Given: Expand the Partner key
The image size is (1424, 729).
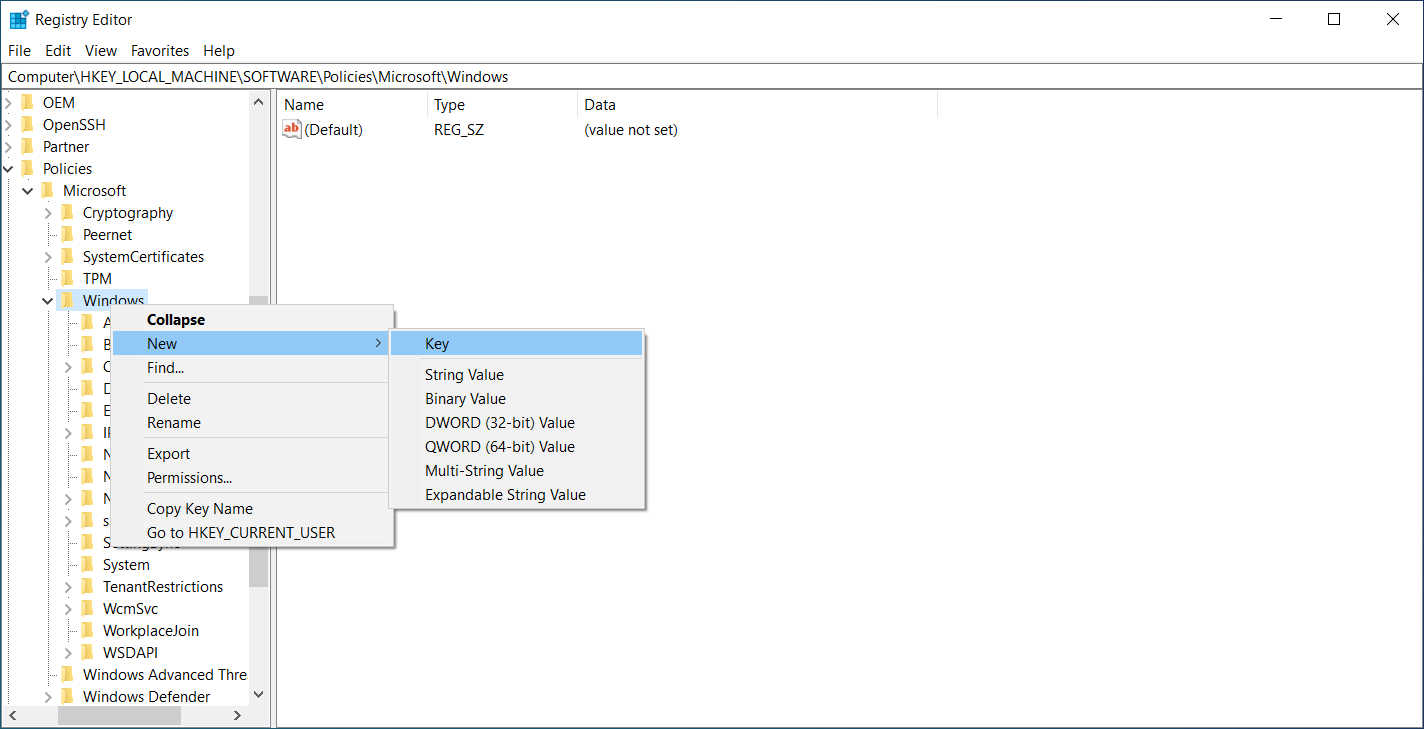Looking at the screenshot, I should pos(8,146).
